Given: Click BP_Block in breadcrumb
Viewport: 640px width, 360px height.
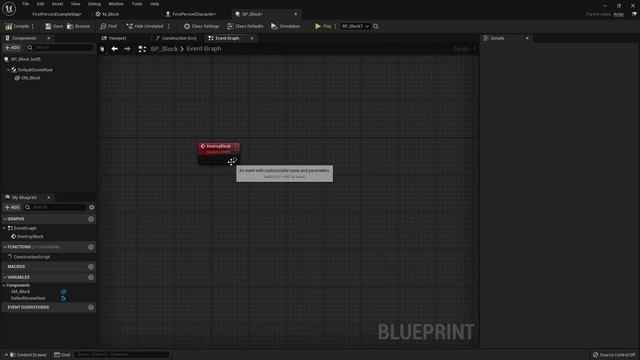Looking at the screenshot, I should 164,49.
